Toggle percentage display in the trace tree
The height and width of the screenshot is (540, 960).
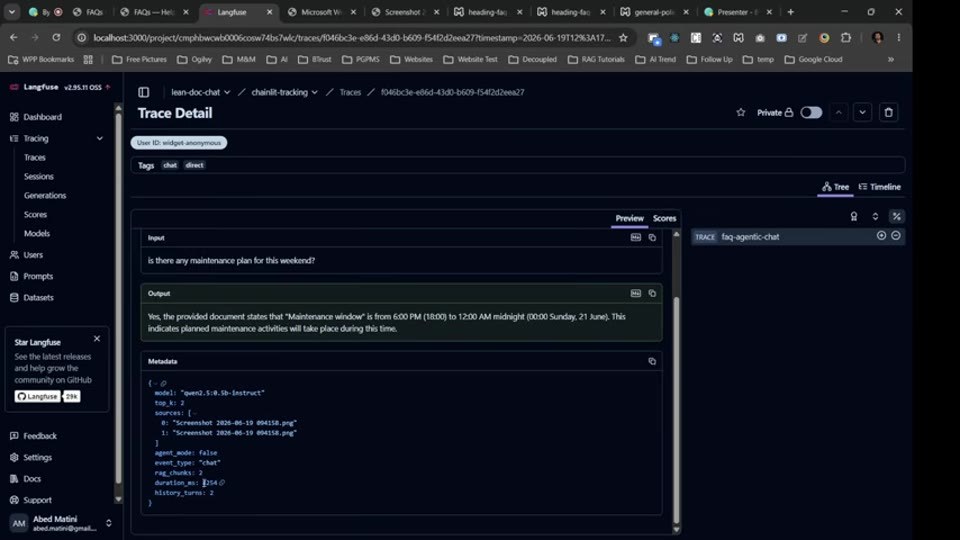pos(896,217)
